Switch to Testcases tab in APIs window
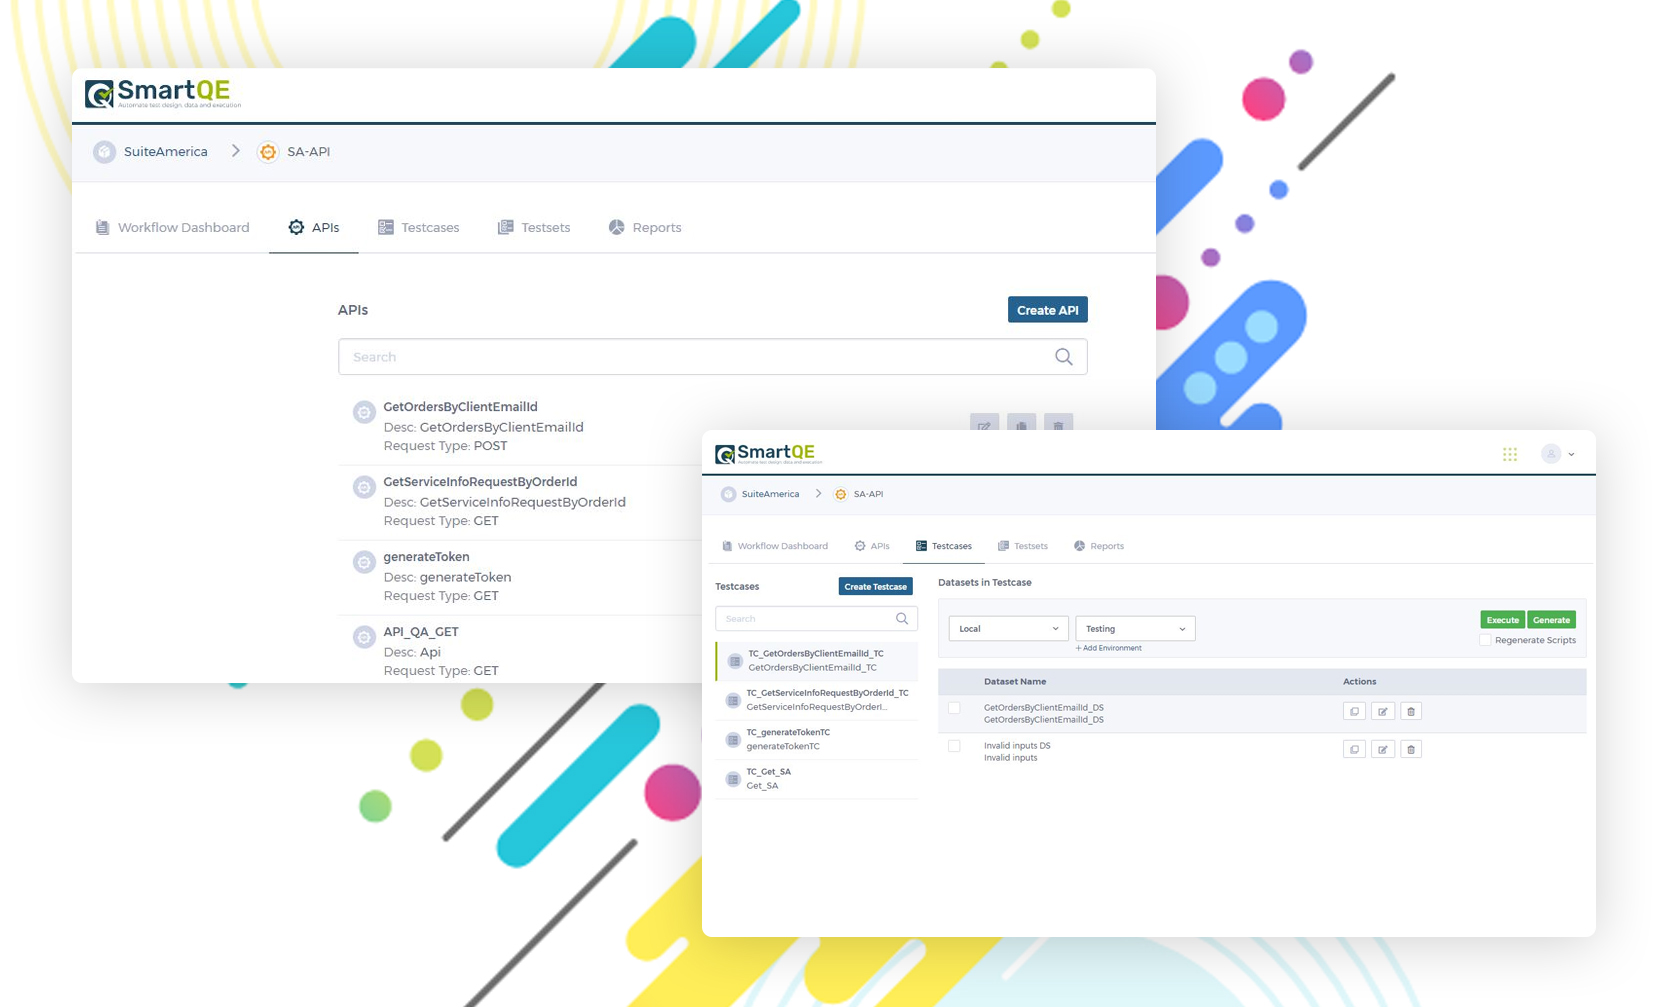1676x1007 pixels. [418, 228]
